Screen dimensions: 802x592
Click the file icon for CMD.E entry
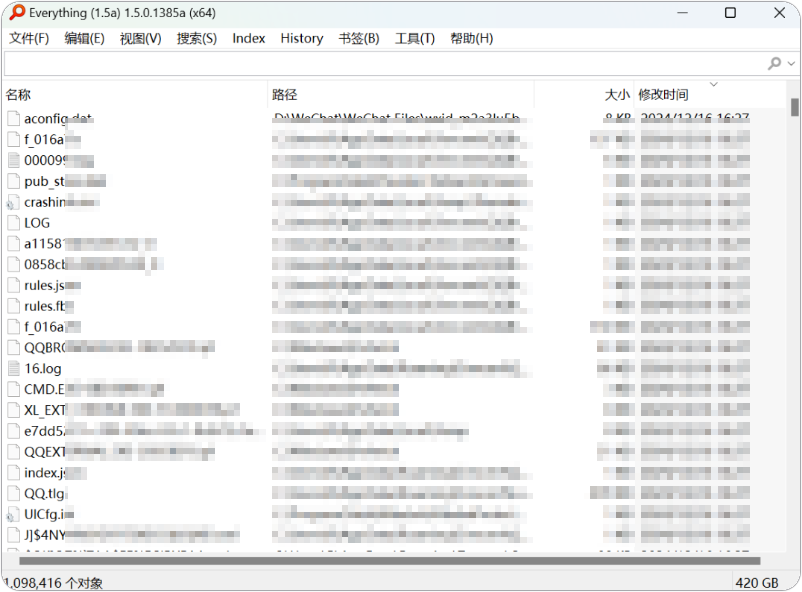pos(14,389)
